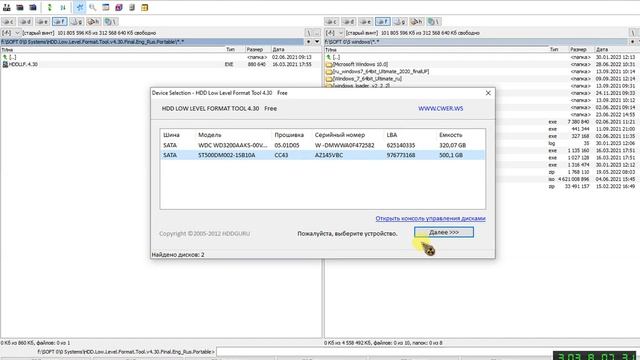Close the Device Selection dialog

488,93
